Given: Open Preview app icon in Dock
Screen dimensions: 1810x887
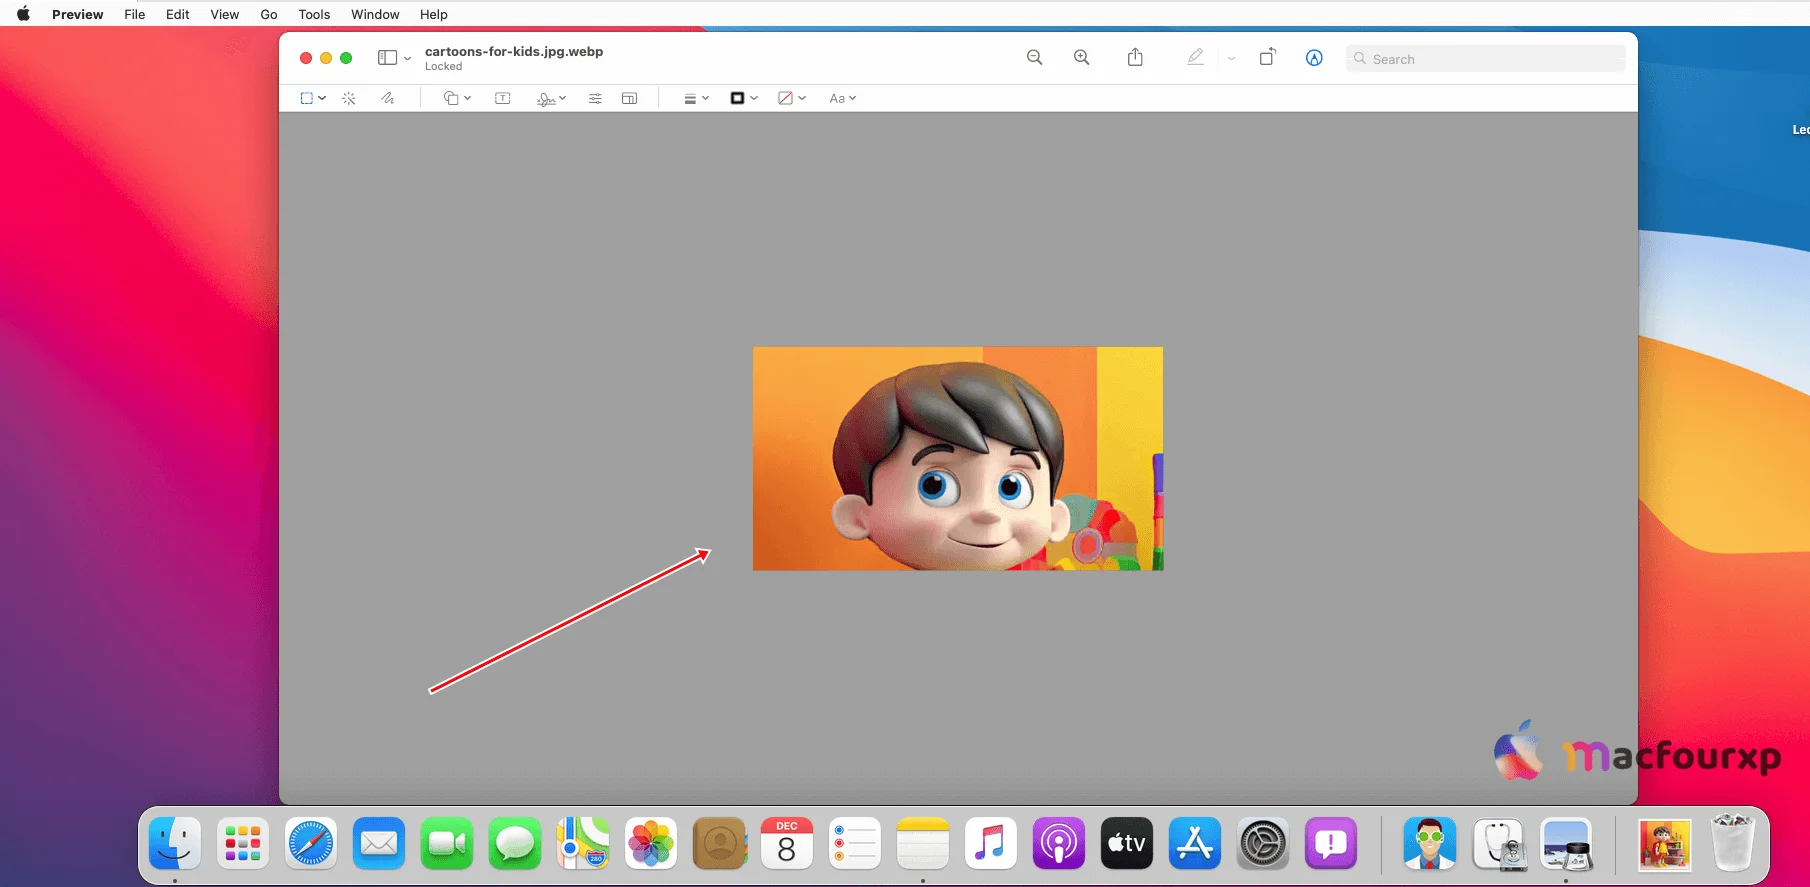Looking at the screenshot, I should pyautogui.click(x=1566, y=844).
